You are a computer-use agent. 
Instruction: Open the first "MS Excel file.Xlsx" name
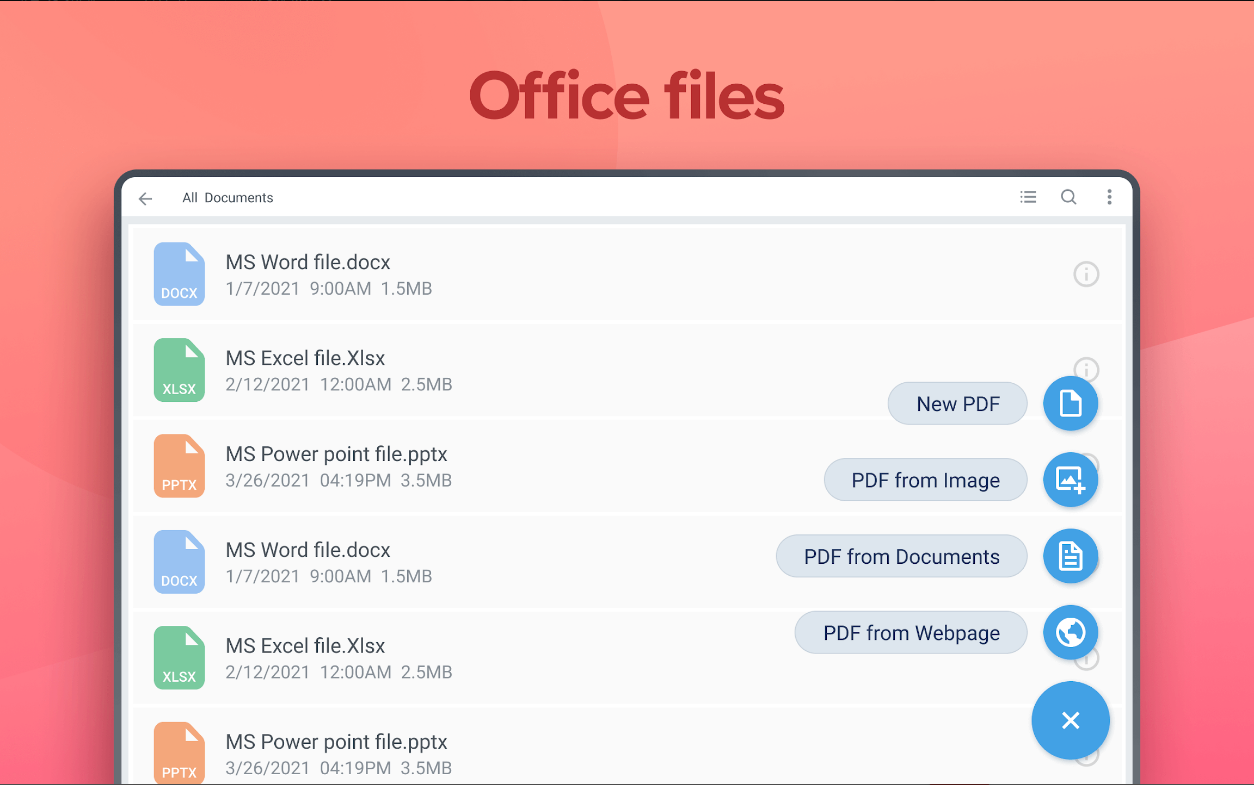[x=305, y=358]
